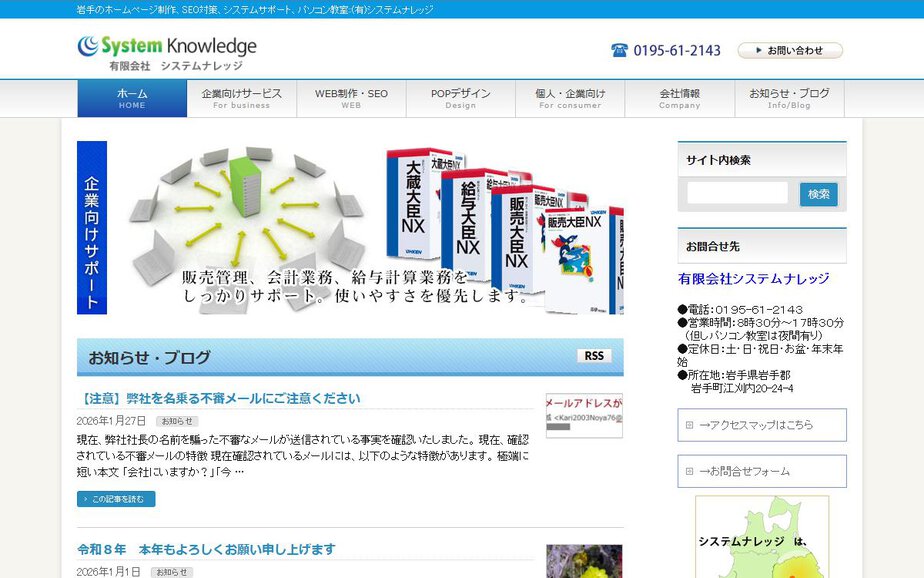Click the 検索 search button
The height and width of the screenshot is (578, 924).
point(819,194)
